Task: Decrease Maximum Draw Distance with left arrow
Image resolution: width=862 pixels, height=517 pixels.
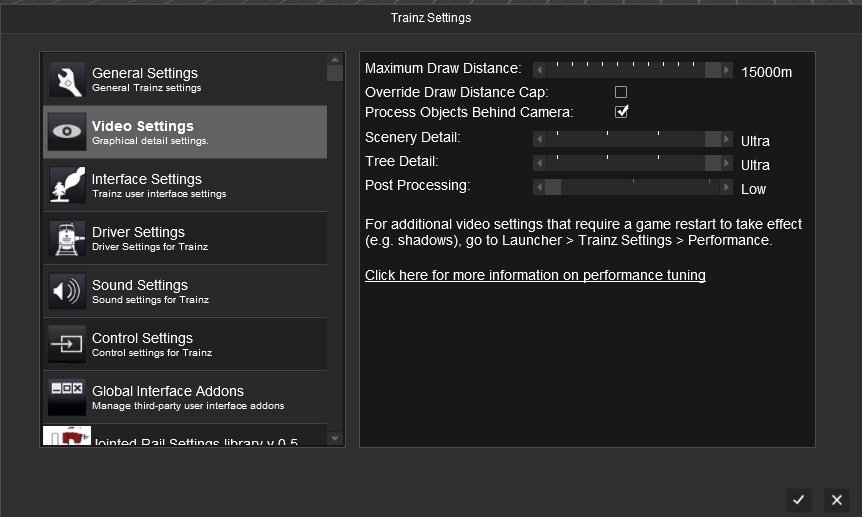Action: click(x=539, y=70)
